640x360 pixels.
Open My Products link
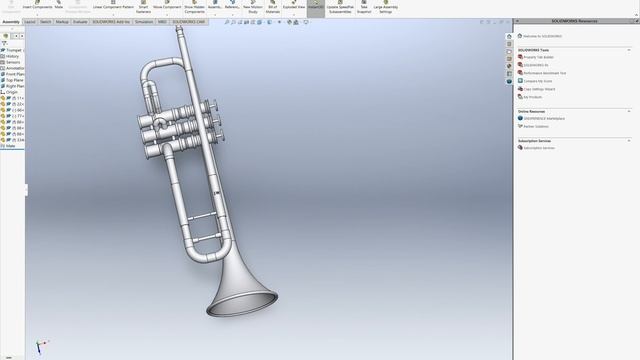(533, 97)
